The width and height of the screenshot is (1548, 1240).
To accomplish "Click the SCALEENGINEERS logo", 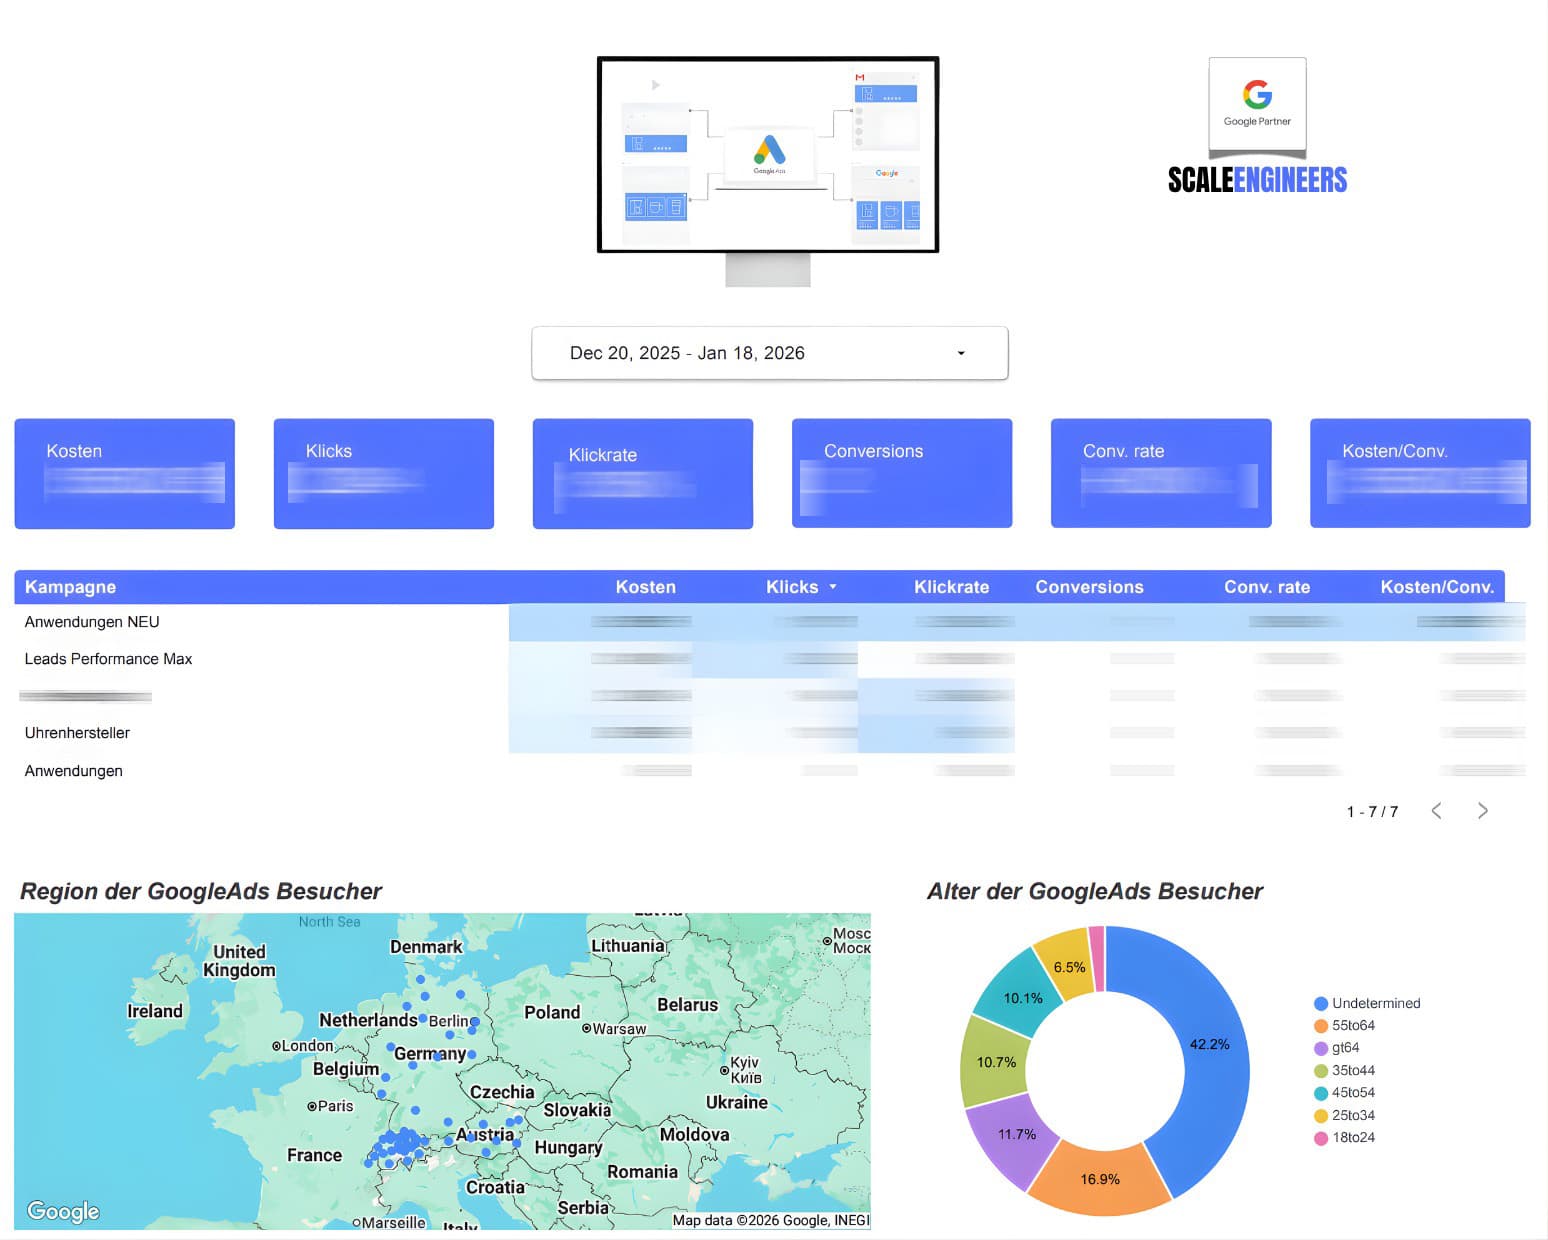I will coord(1256,180).
